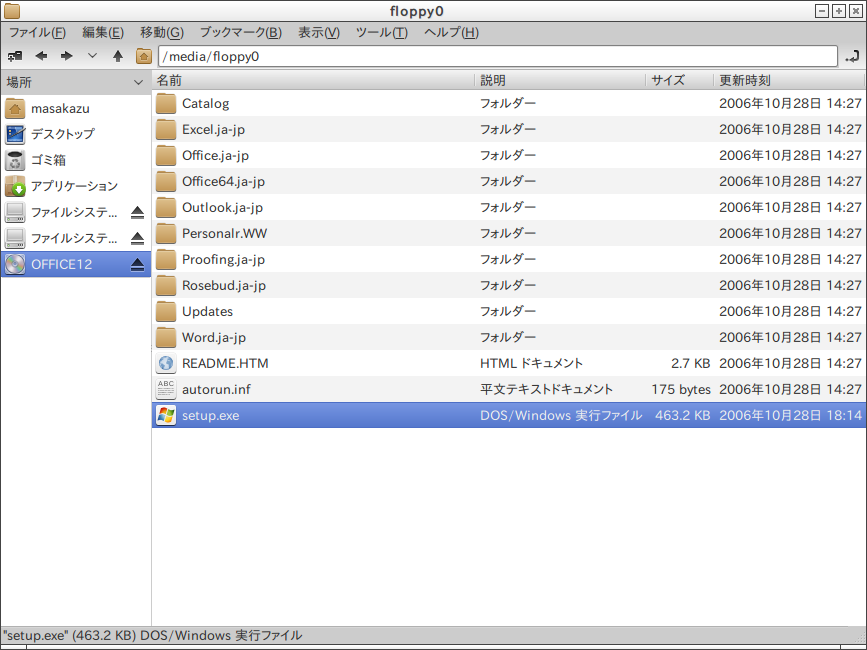Select masakazu home in places

(76, 108)
